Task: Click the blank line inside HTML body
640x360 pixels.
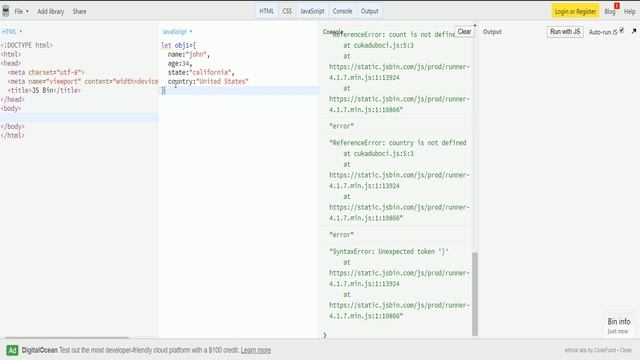Action: coord(79,118)
